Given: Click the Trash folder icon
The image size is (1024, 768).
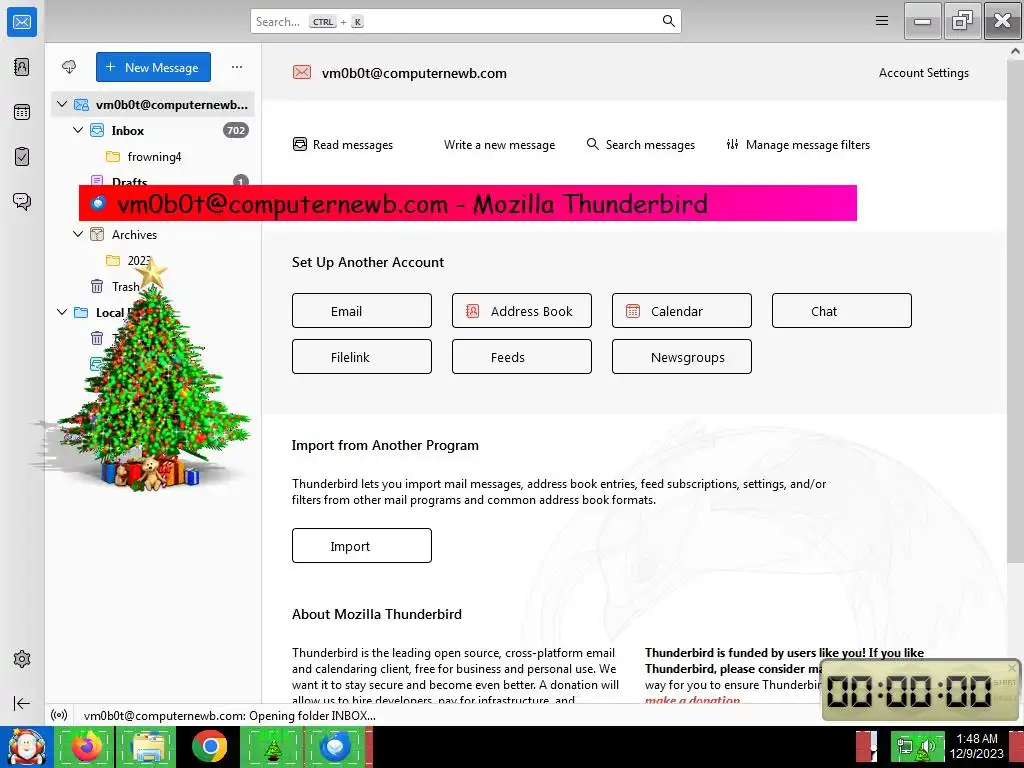Looking at the screenshot, I should (97, 287).
